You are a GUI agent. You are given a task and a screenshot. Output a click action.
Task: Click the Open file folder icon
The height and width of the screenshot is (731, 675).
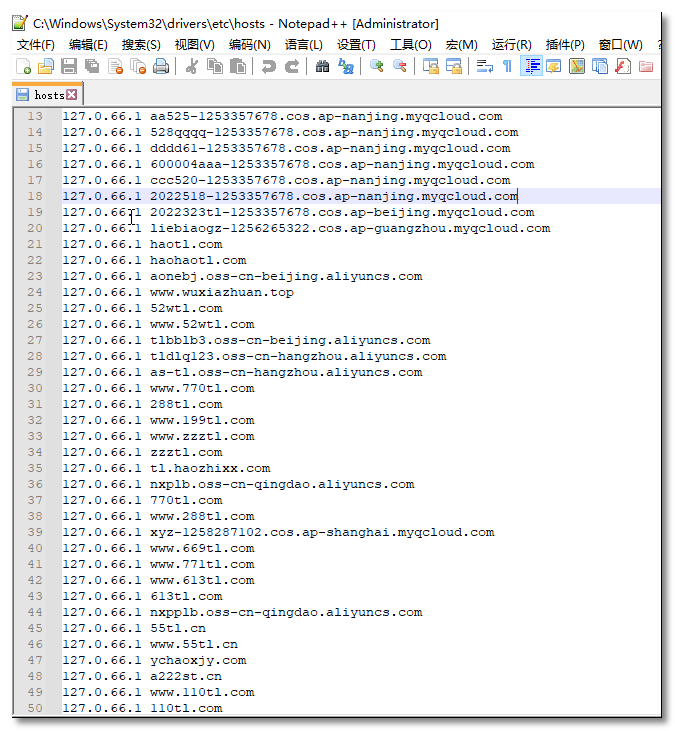click(46, 66)
